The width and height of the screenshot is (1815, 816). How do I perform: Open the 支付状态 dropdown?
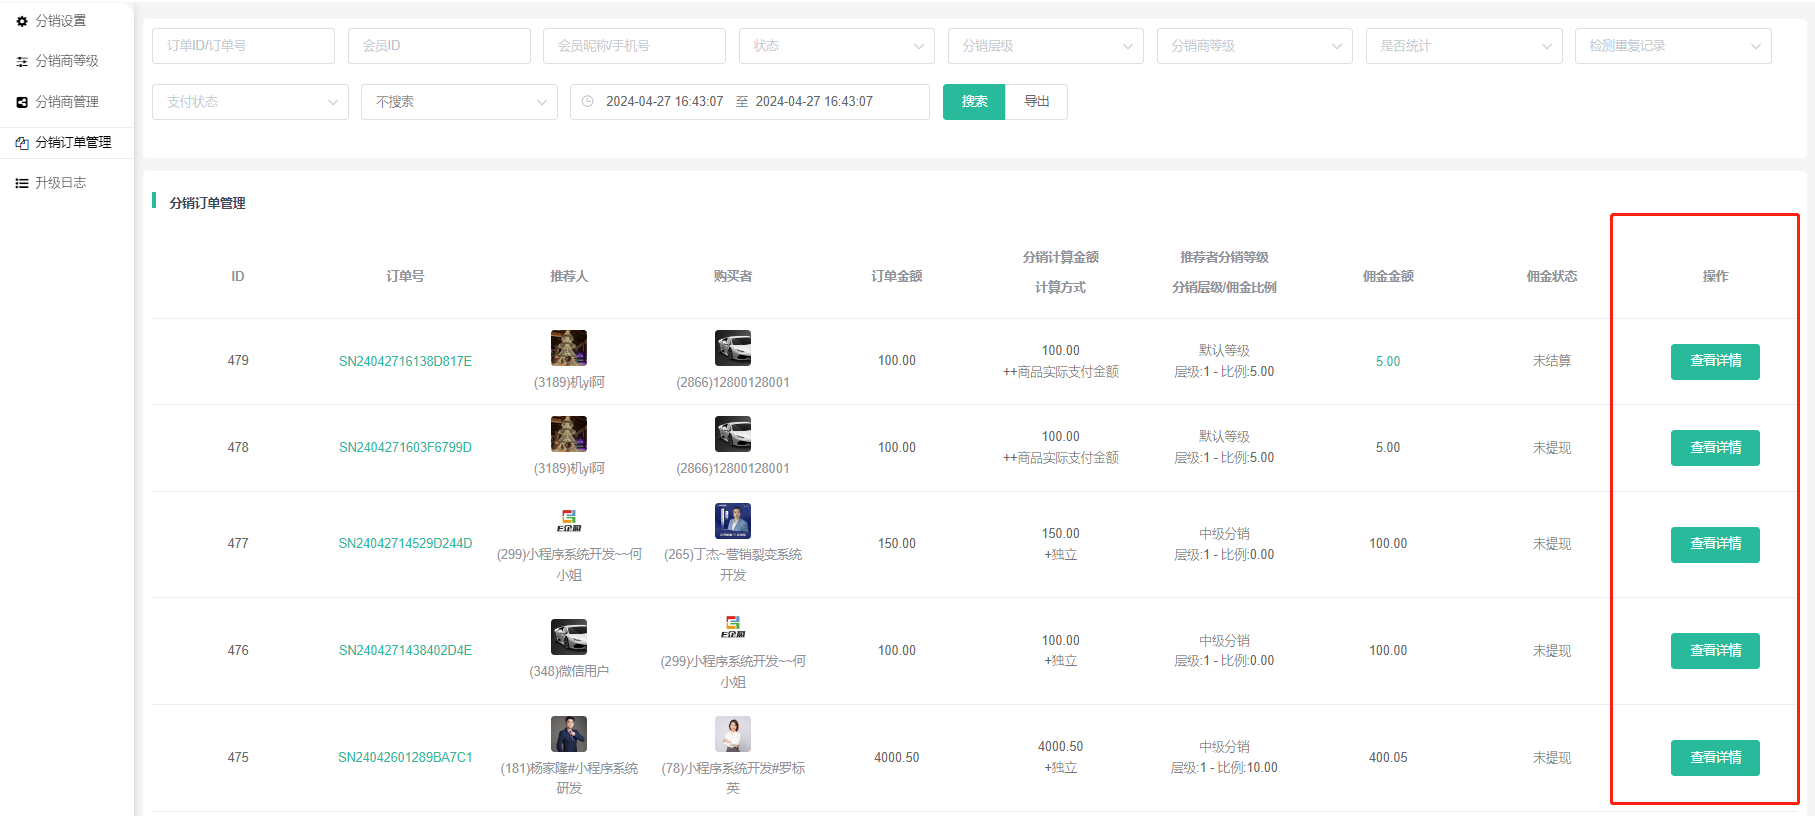[250, 102]
